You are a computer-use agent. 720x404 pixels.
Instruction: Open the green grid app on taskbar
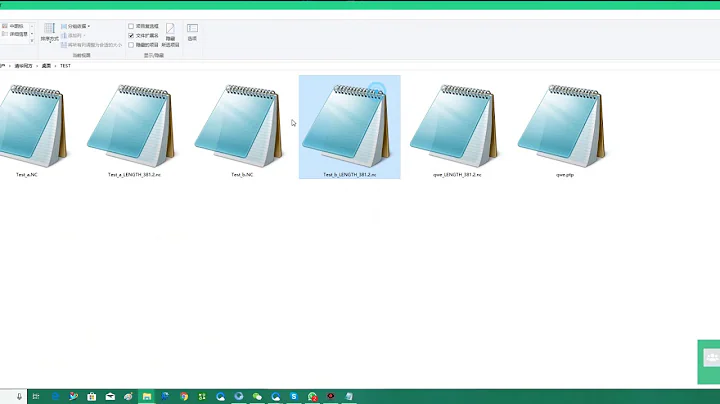pyautogui.click(x=202, y=396)
